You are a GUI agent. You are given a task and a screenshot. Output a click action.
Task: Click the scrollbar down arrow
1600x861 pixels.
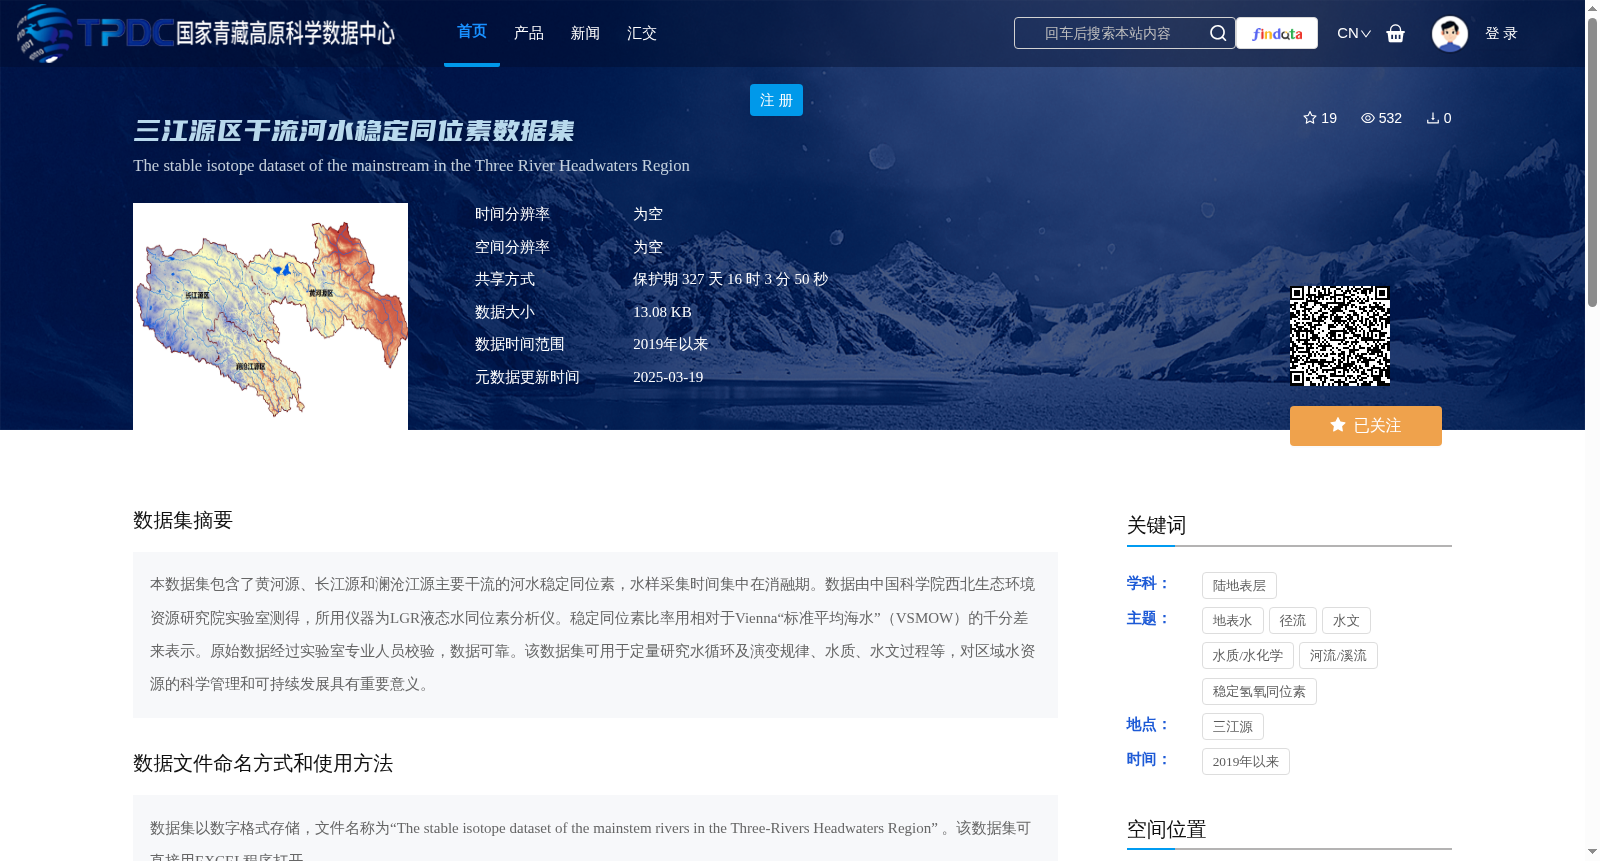point(1592,852)
